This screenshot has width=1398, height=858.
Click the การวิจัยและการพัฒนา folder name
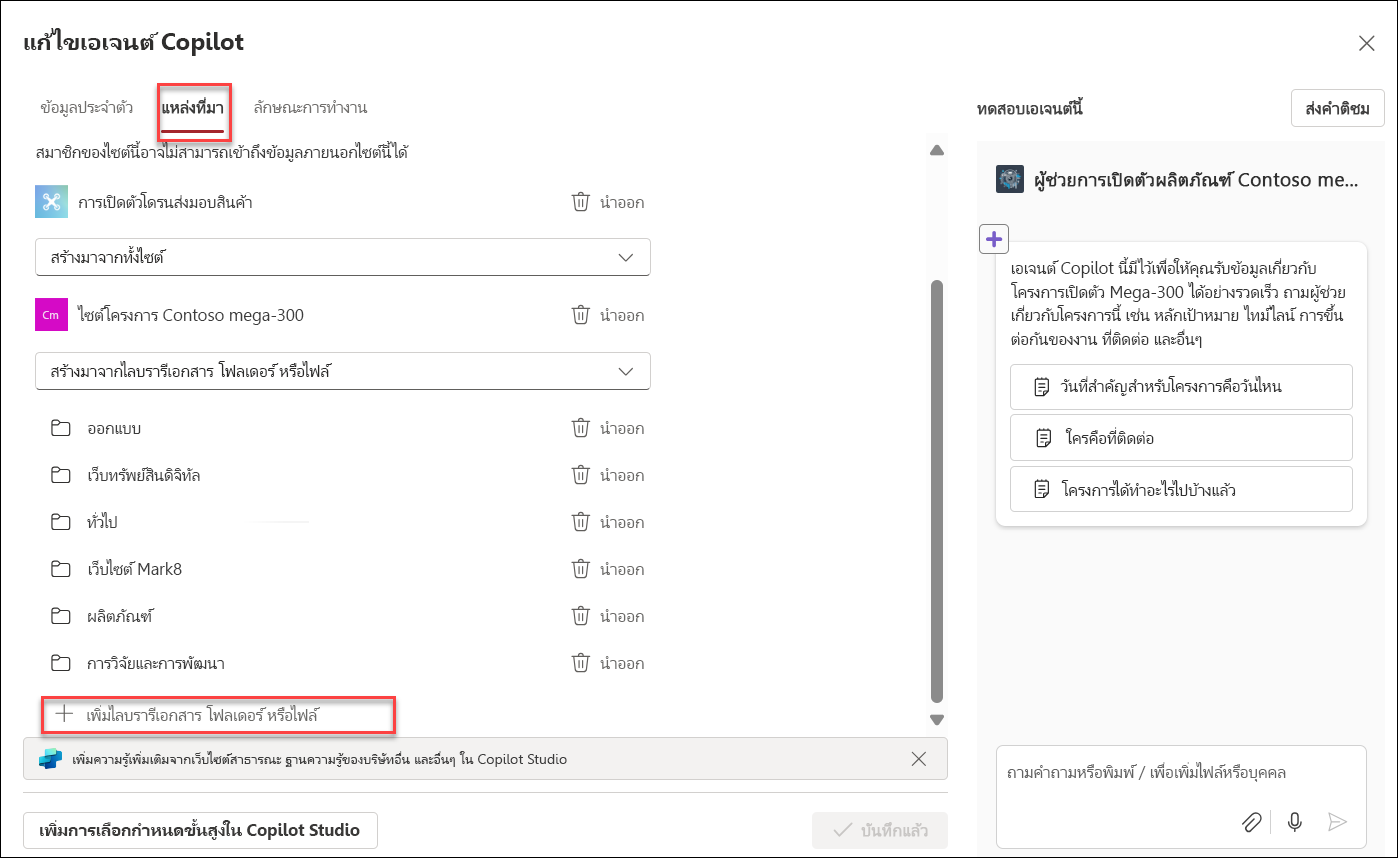(x=155, y=663)
